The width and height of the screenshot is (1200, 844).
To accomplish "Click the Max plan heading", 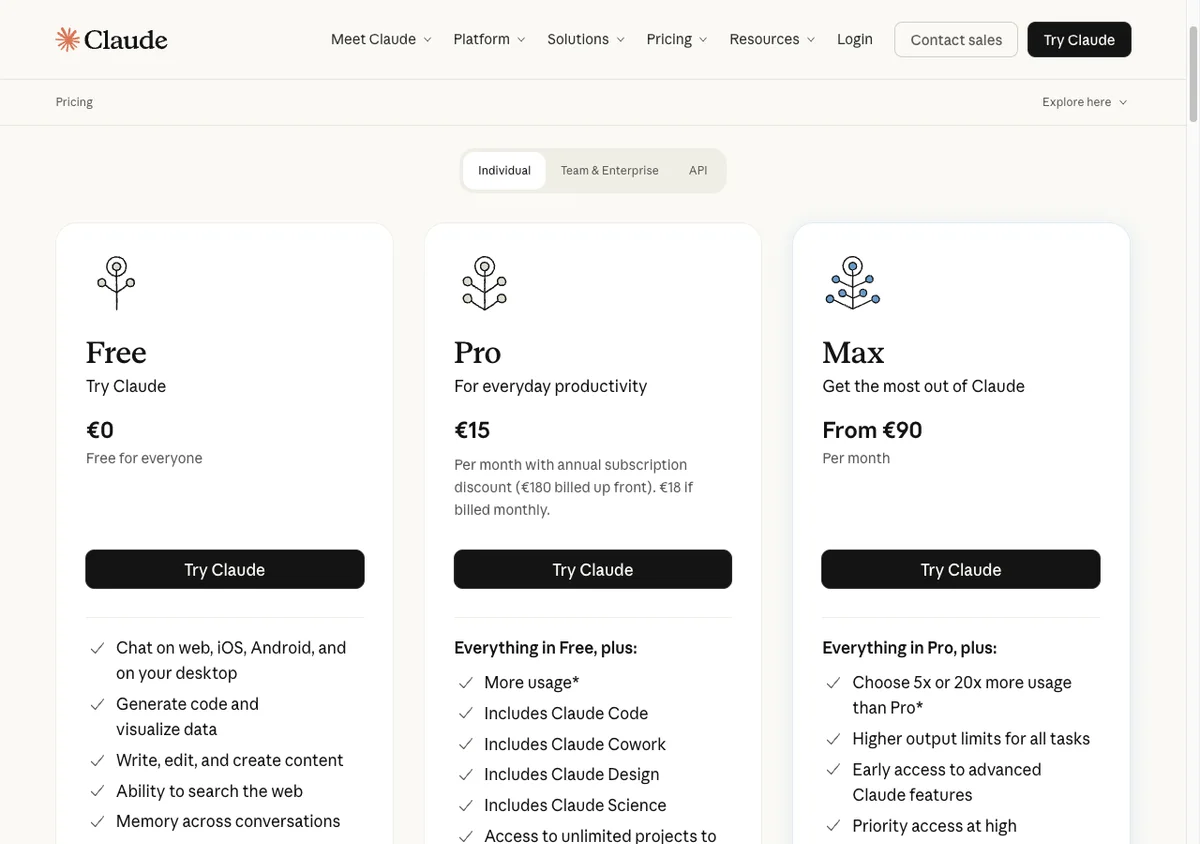I will point(853,352).
